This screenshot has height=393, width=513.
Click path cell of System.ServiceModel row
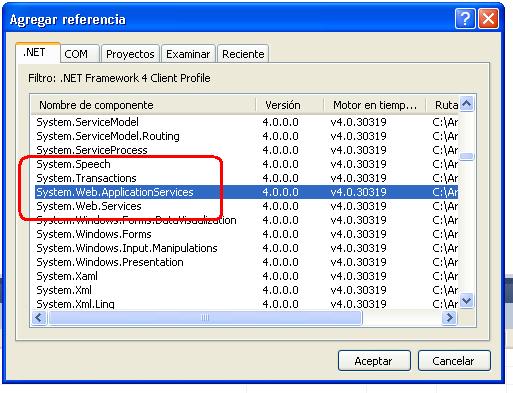445,122
